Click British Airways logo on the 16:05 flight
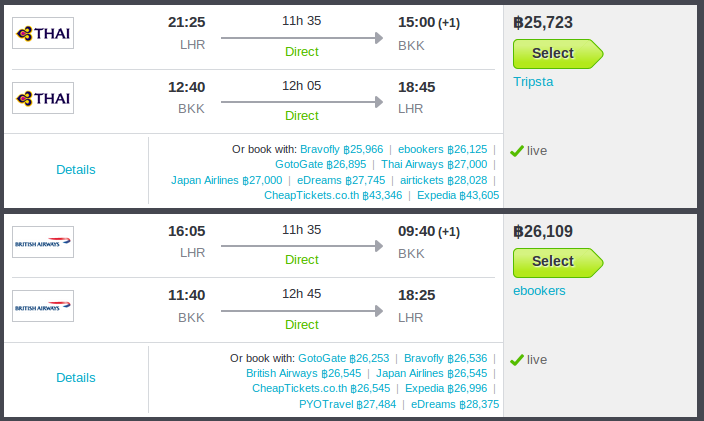The image size is (704, 421). (x=43, y=242)
